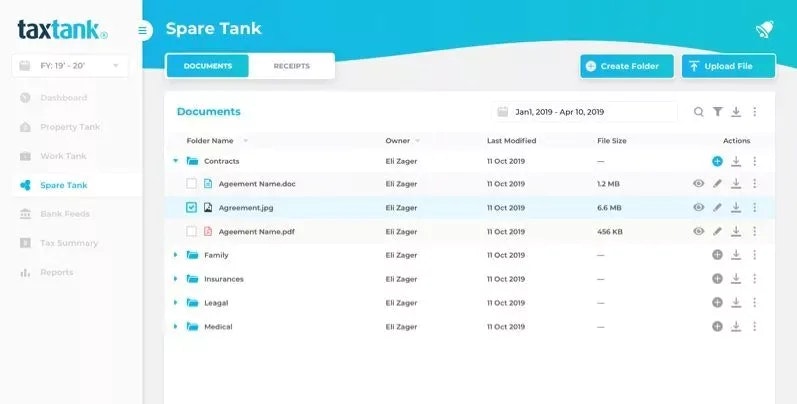Preview Ageement Name.doc with eye icon
The image size is (797, 404).
click(x=698, y=183)
